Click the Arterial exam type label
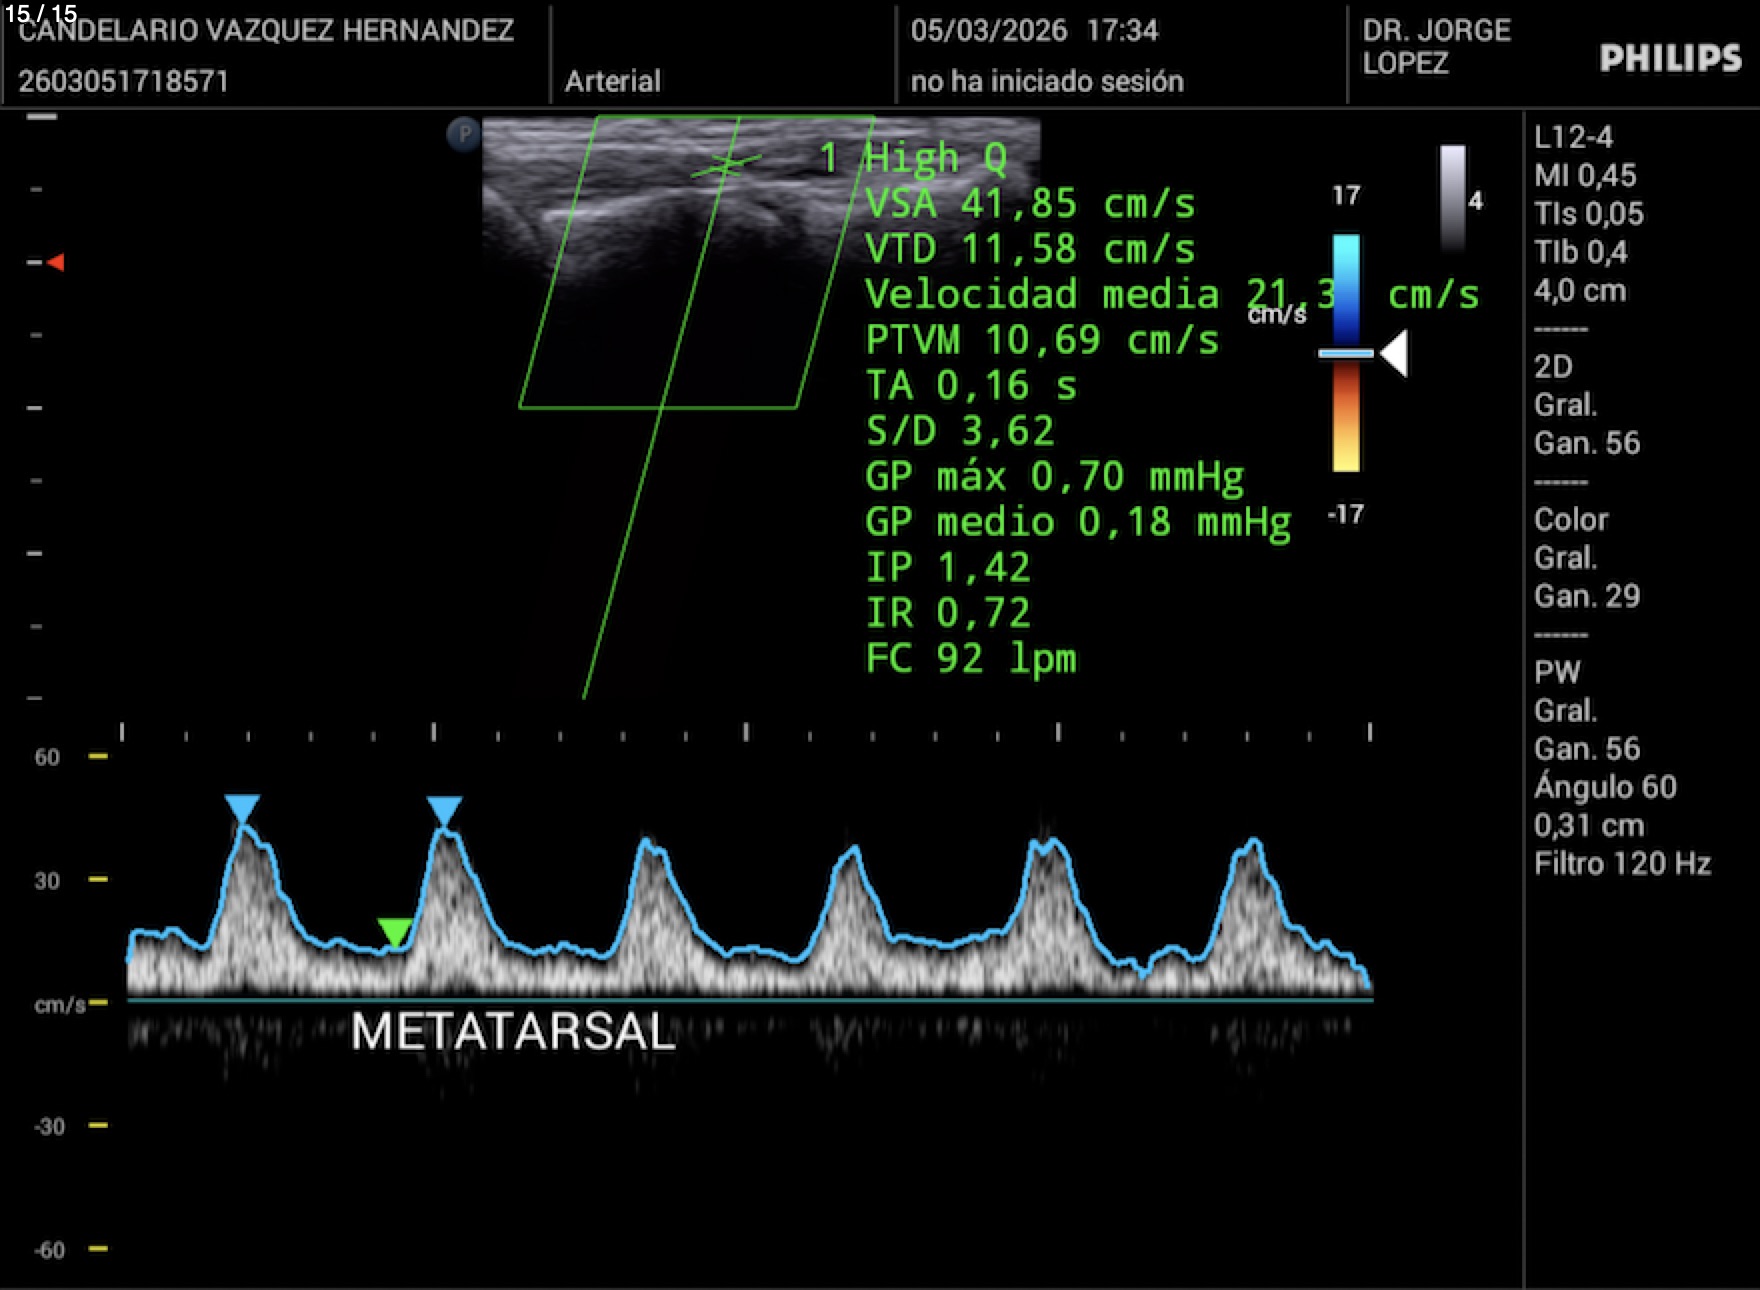This screenshot has width=1760, height=1290. click(x=612, y=81)
